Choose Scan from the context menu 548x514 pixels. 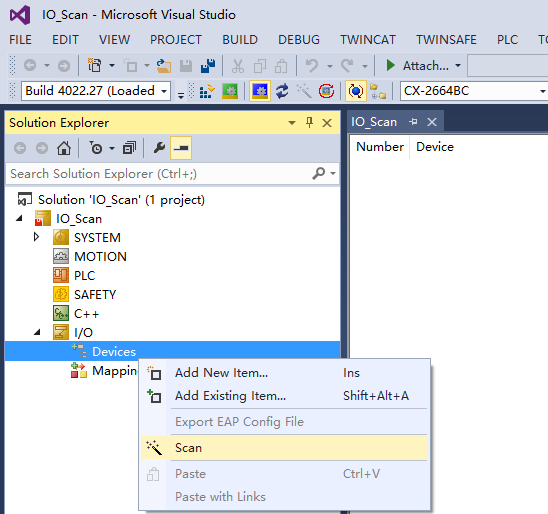pyautogui.click(x=284, y=448)
